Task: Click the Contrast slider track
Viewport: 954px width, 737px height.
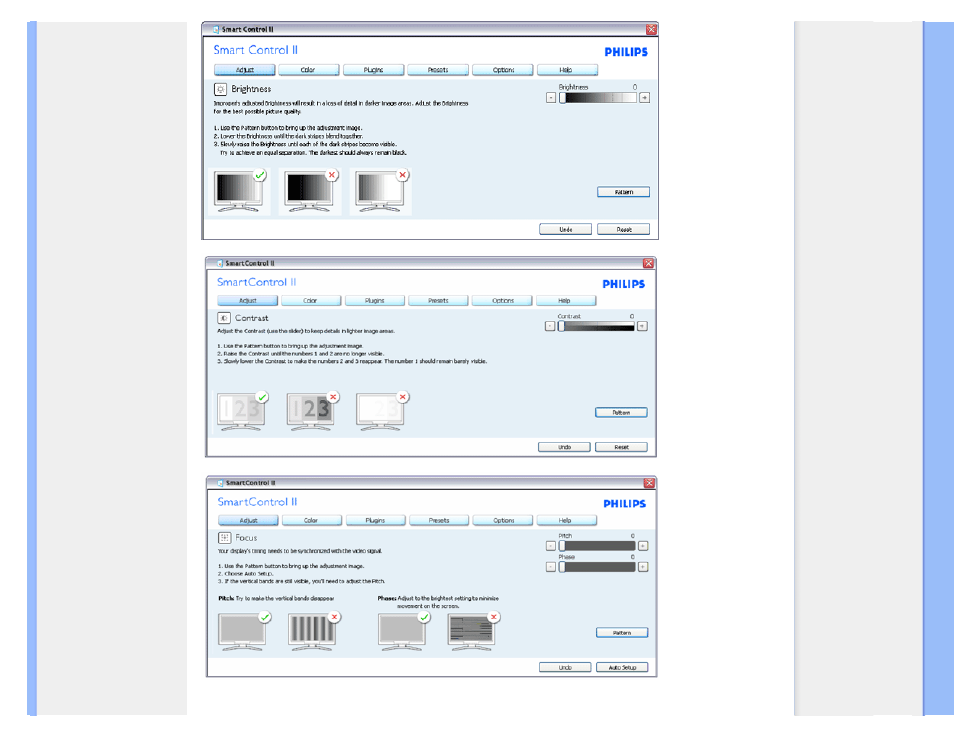Action: [x=596, y=326]
